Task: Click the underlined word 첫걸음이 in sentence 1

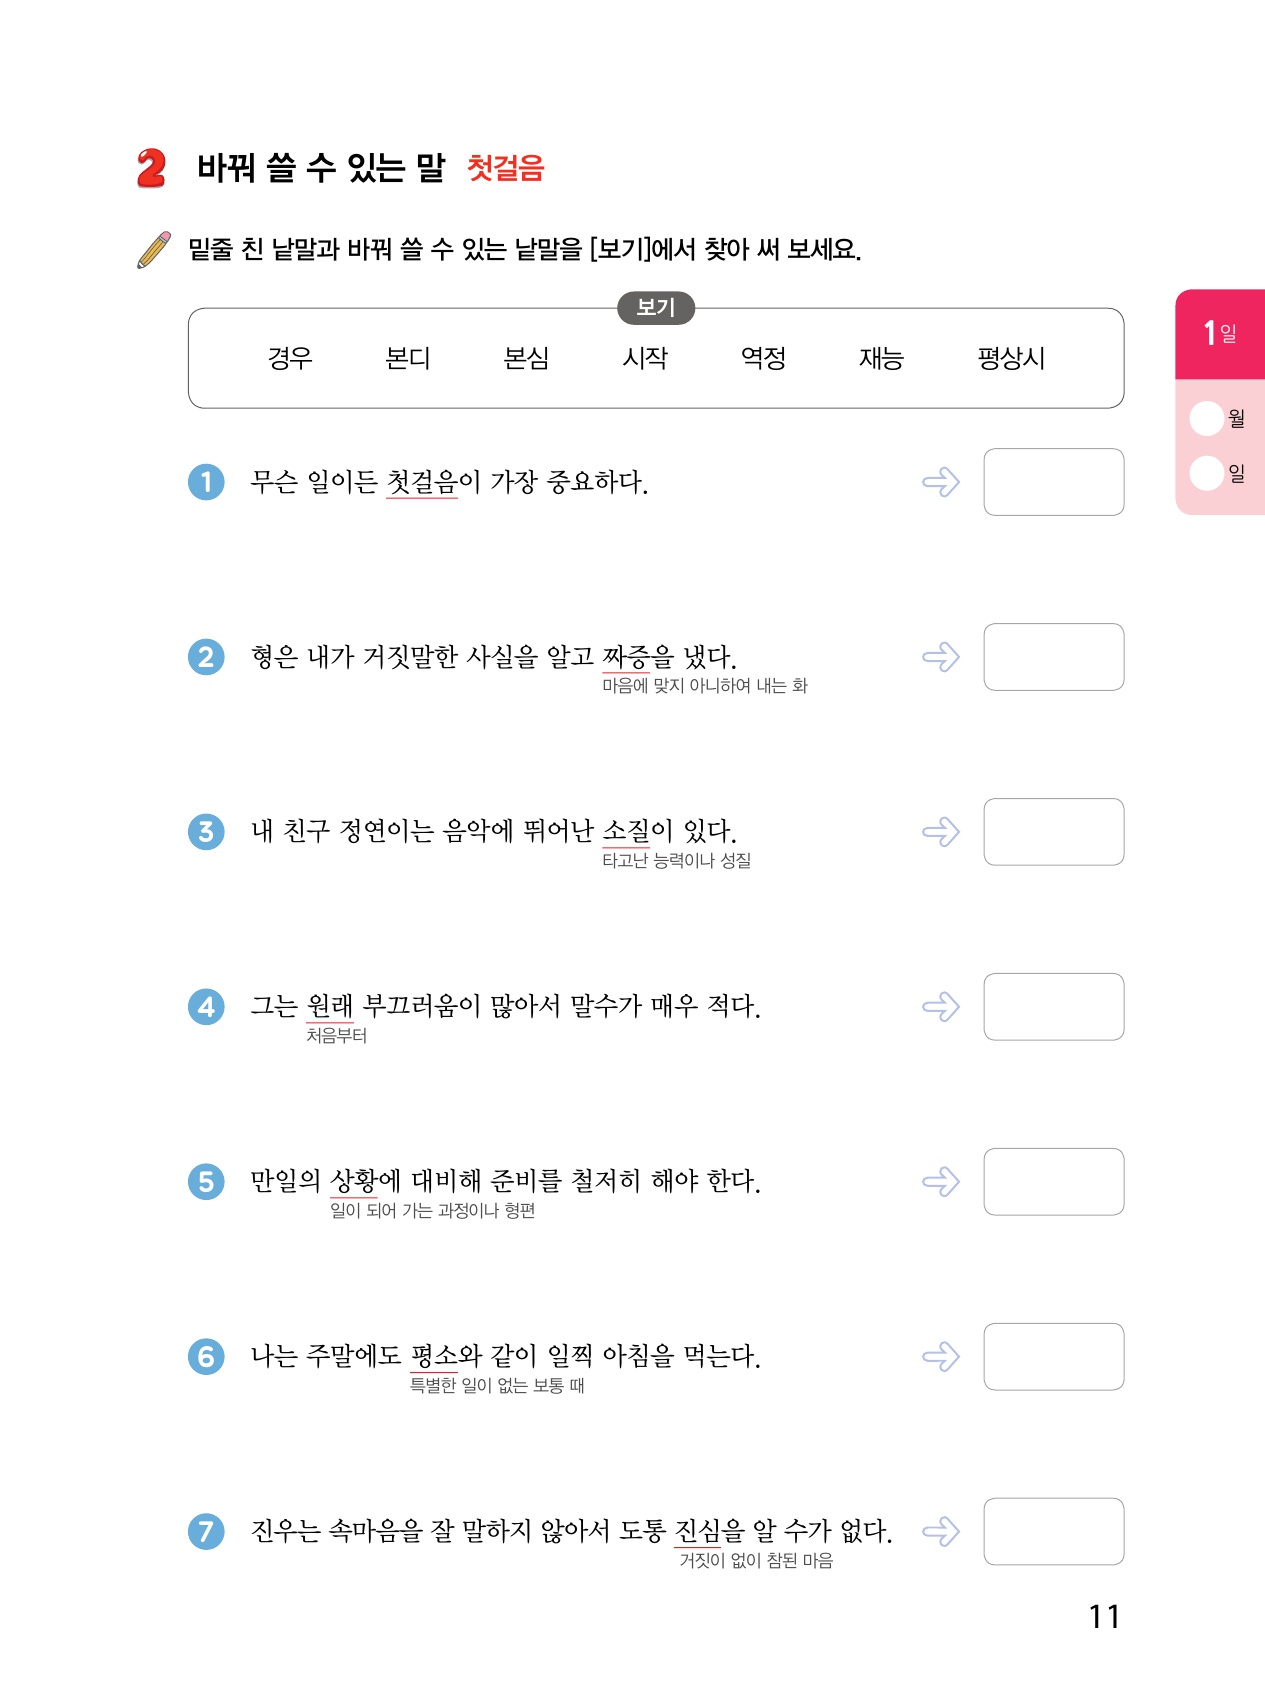Action: click(422, 482)
